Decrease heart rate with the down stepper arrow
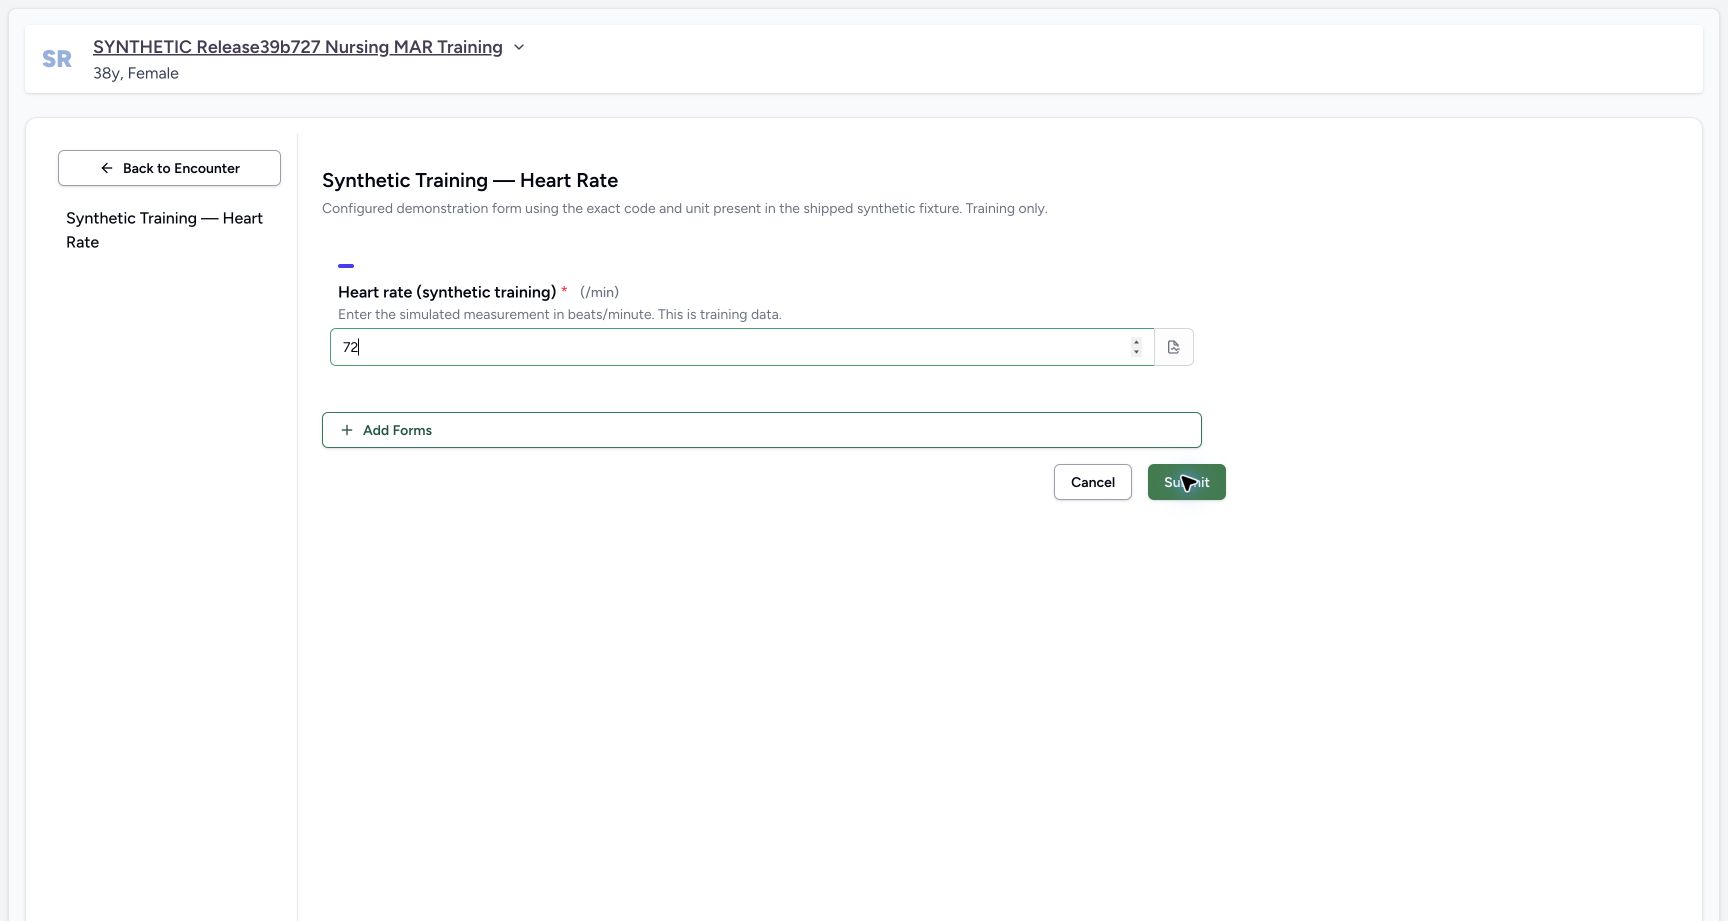Viewport: 1728px width, 921px height. click(x=1136, y=352)
